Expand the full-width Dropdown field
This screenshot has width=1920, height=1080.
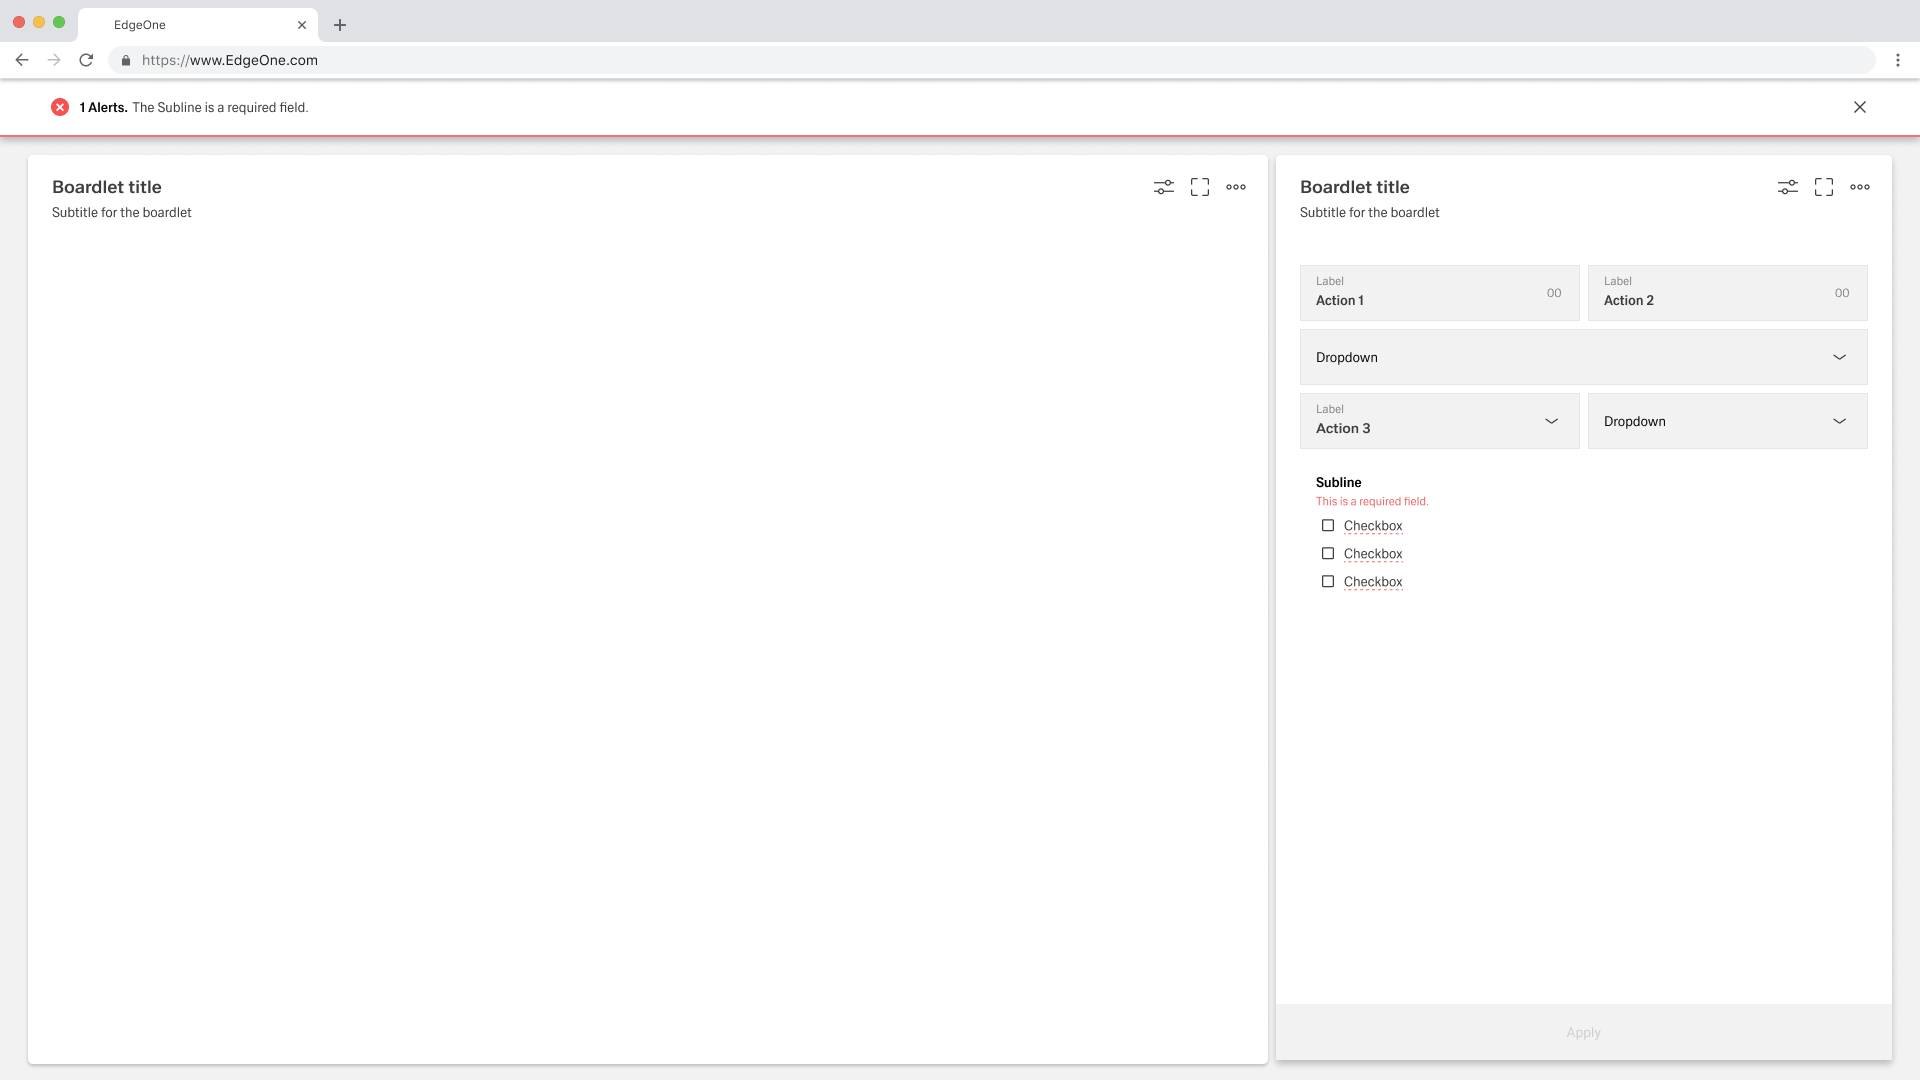1583,357
